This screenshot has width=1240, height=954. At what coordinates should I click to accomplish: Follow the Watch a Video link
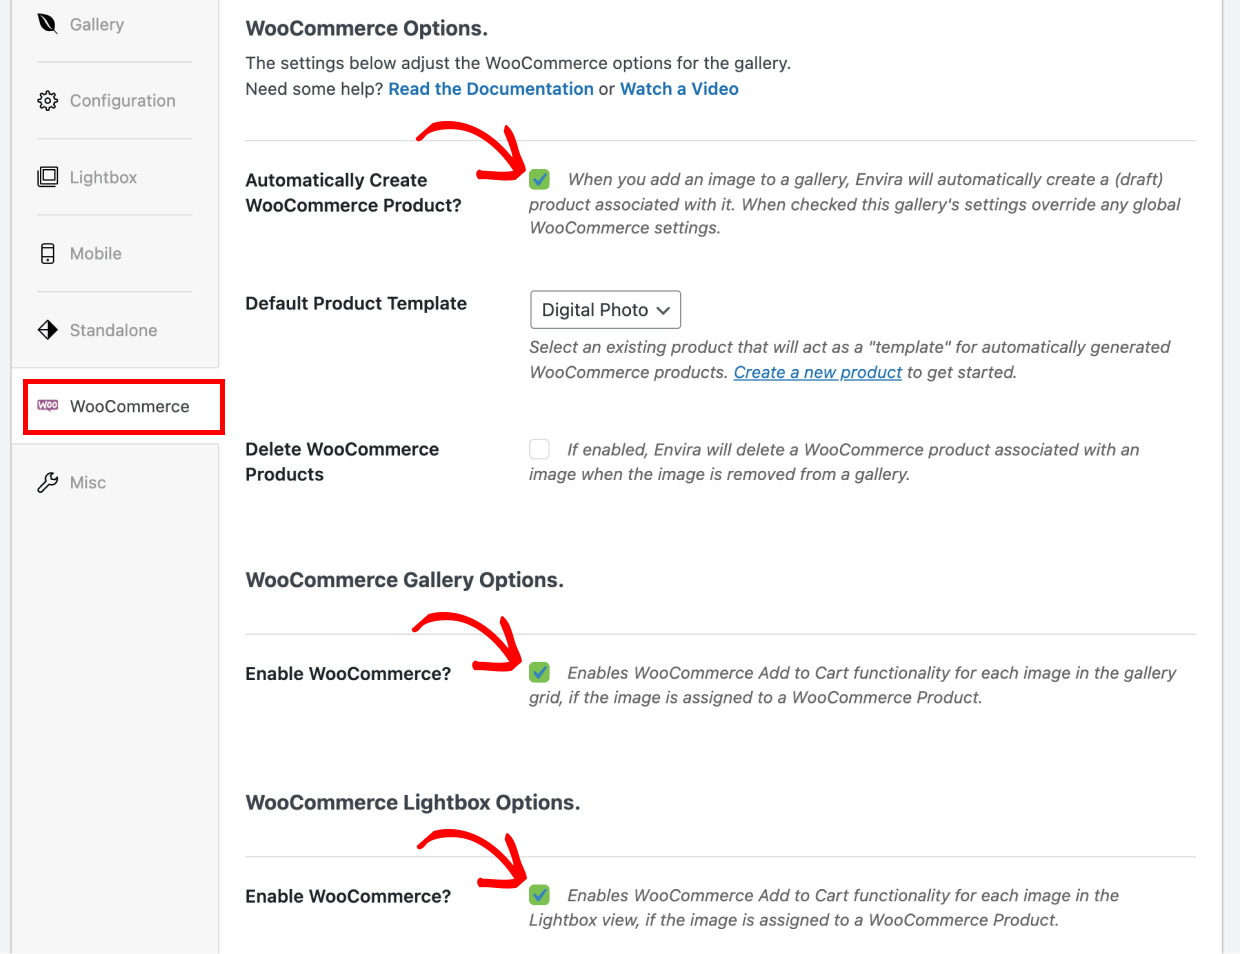click(x=679, y=89)
